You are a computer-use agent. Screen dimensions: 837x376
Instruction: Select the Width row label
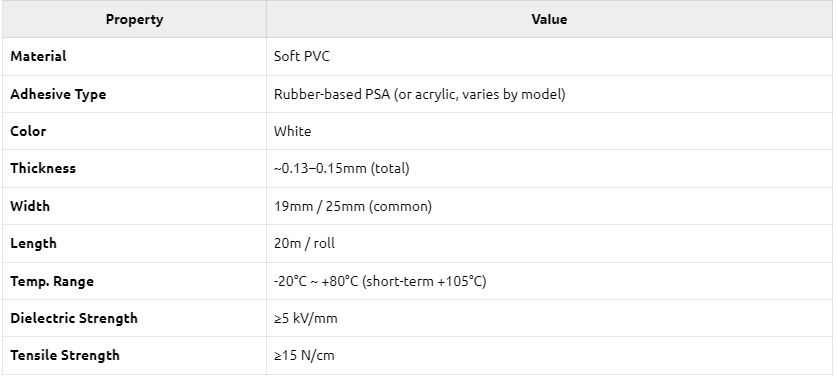30,206
